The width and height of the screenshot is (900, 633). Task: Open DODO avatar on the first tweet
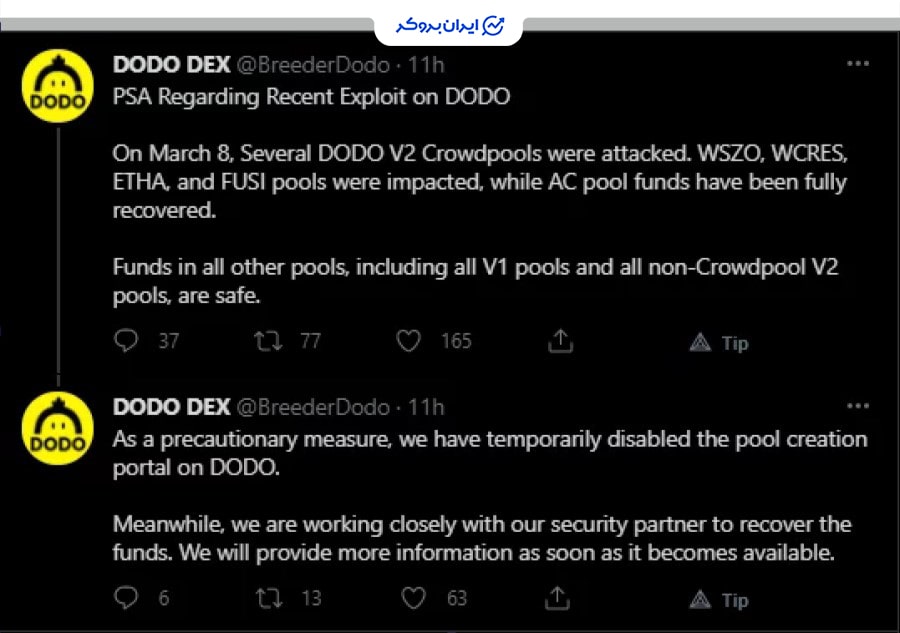click(58, 86)
